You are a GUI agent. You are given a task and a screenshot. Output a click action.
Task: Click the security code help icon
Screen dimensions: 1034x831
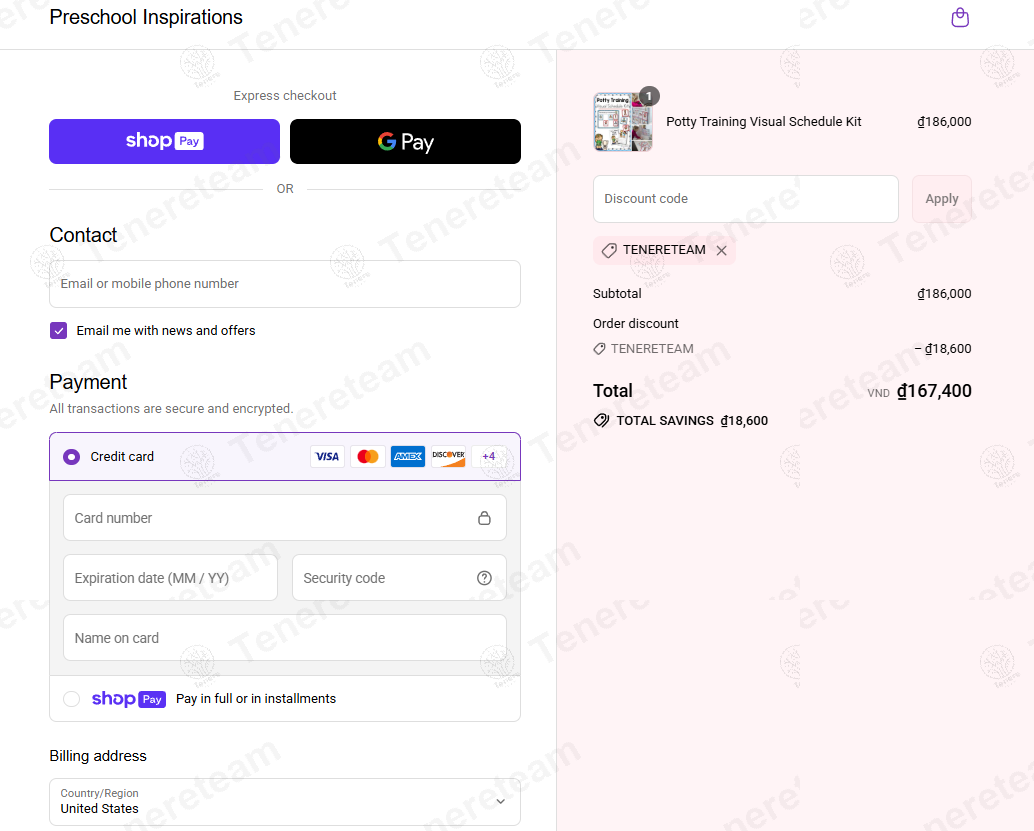point(484,578)
